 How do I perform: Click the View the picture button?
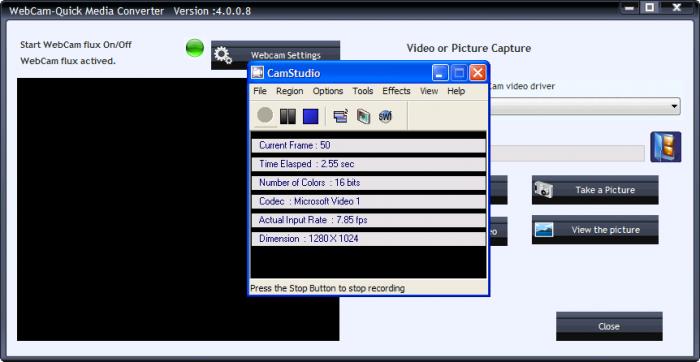[x=595, y=230]
